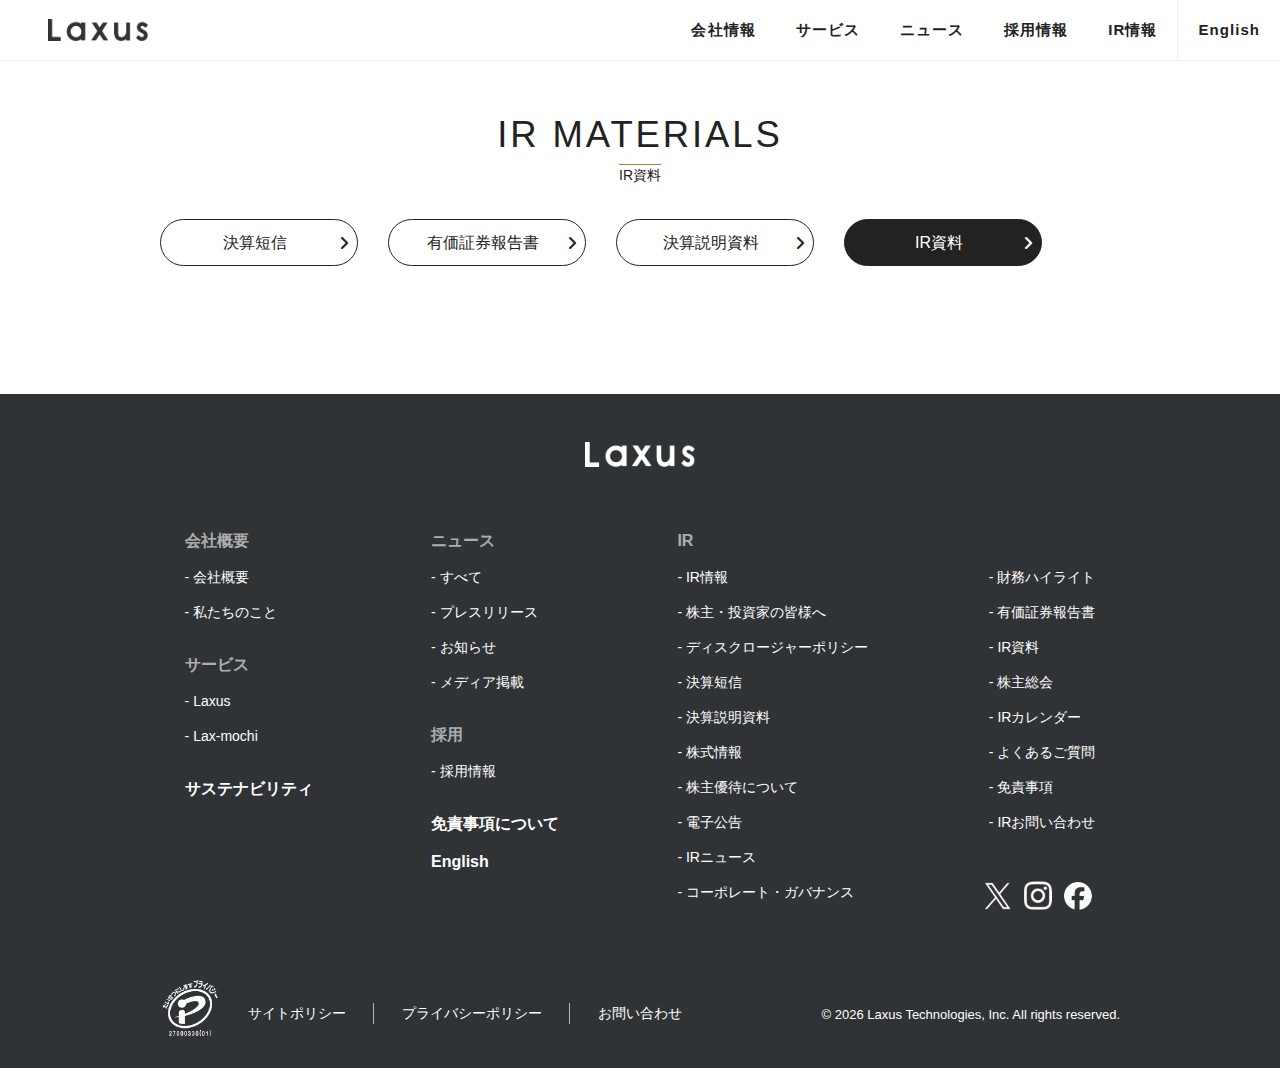
Task: Open the footer '- 決算説明資料' link
Action: (x=723, y=718)
